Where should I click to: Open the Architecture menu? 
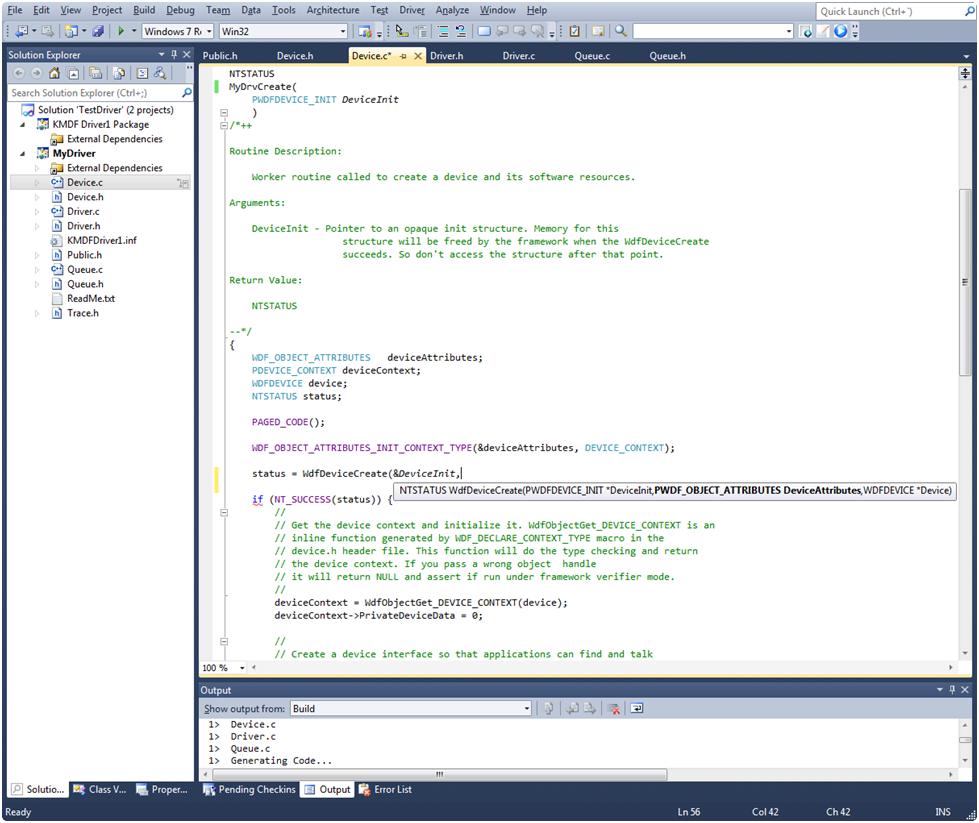pos(333,10)
